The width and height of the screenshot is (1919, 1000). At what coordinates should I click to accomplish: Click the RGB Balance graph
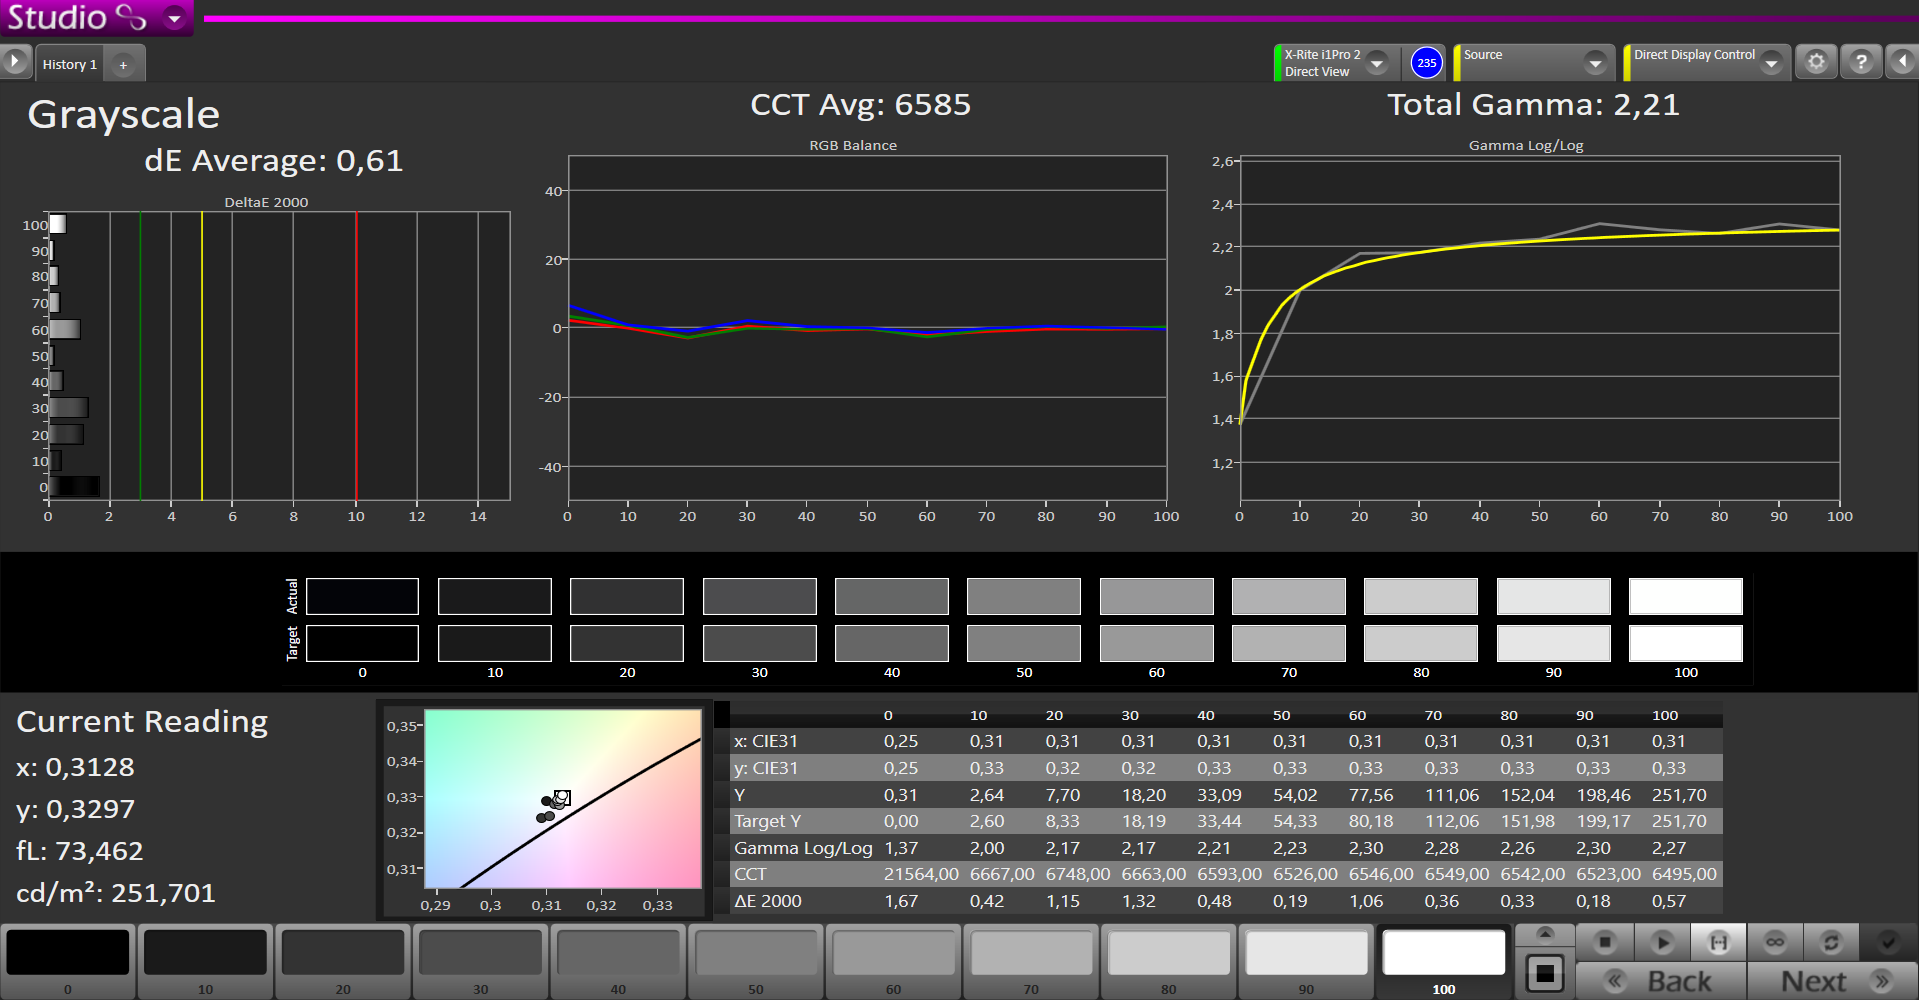867,328
